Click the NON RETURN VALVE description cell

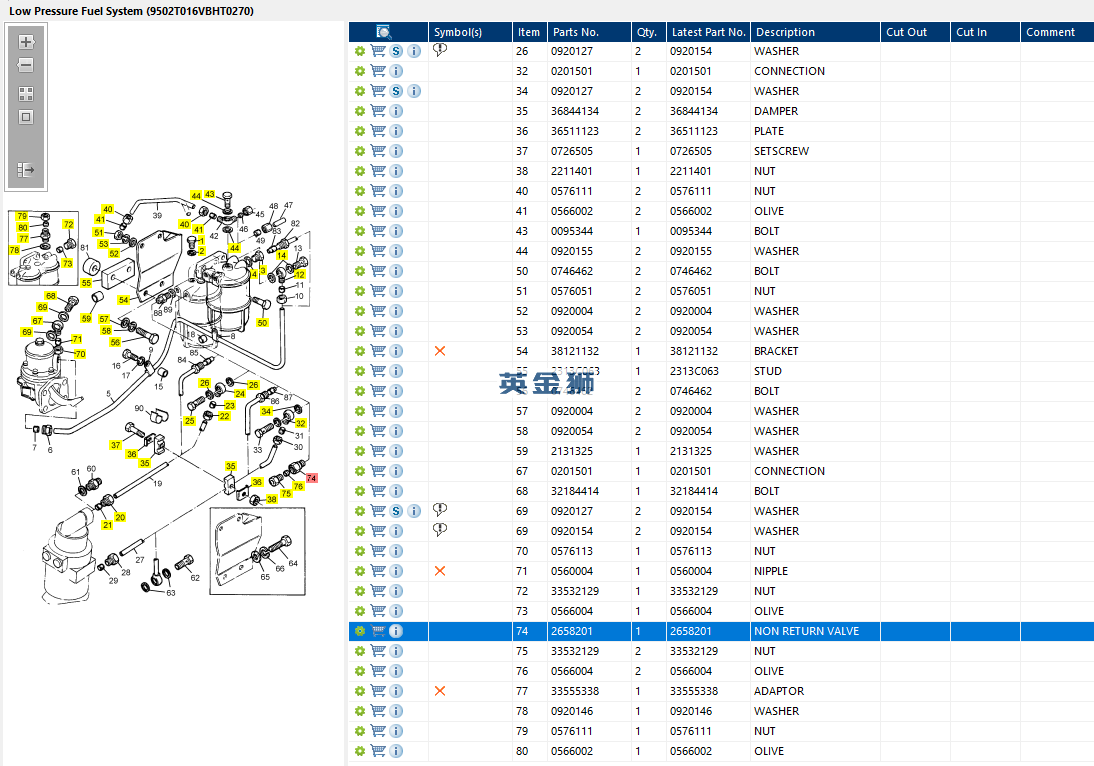[815, 631]
